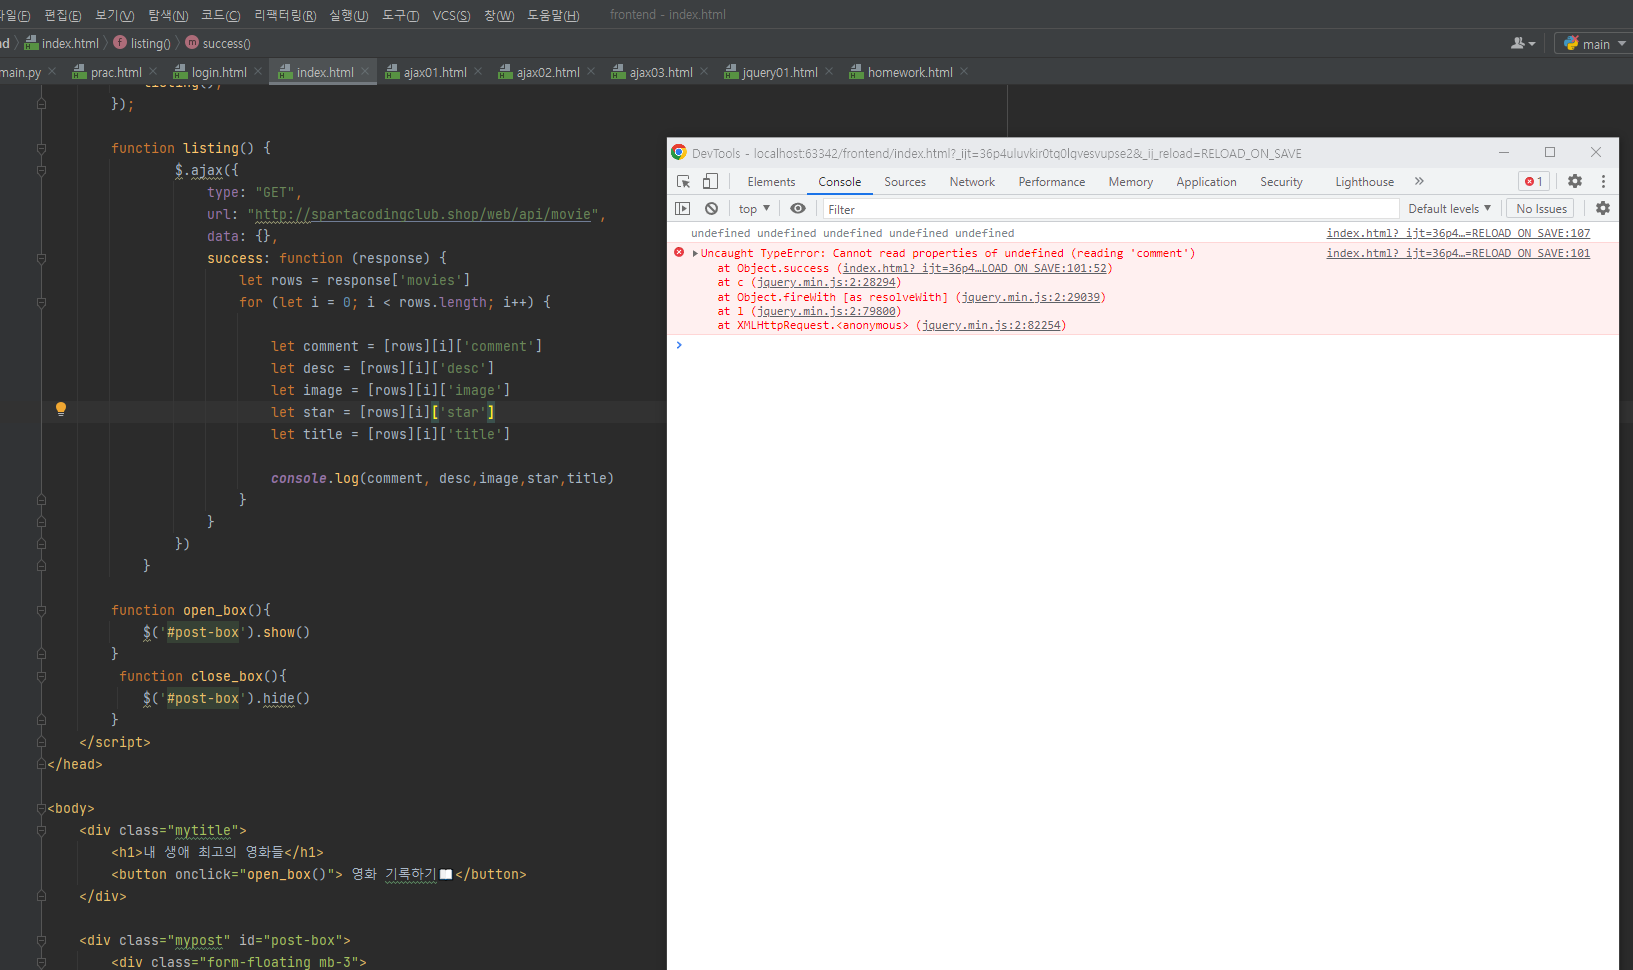Open jquery.min.js:2:82254 link
This screenshot has width=1633, height=970.
(991, 325)
